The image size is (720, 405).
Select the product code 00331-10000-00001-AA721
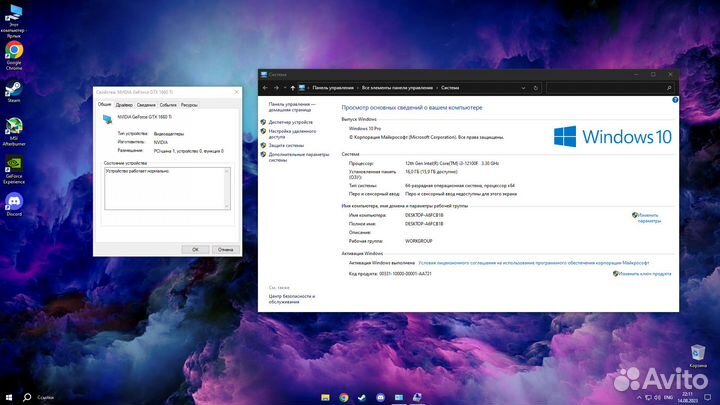click(x=405, y=274)
